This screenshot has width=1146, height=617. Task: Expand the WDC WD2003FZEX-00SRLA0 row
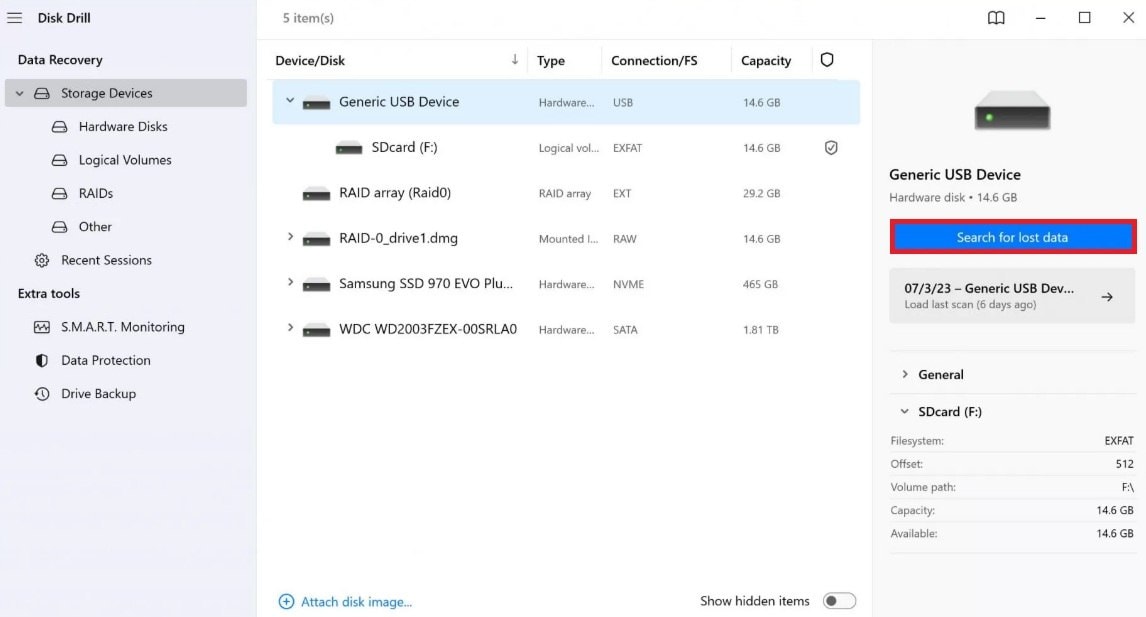[290, 328]
